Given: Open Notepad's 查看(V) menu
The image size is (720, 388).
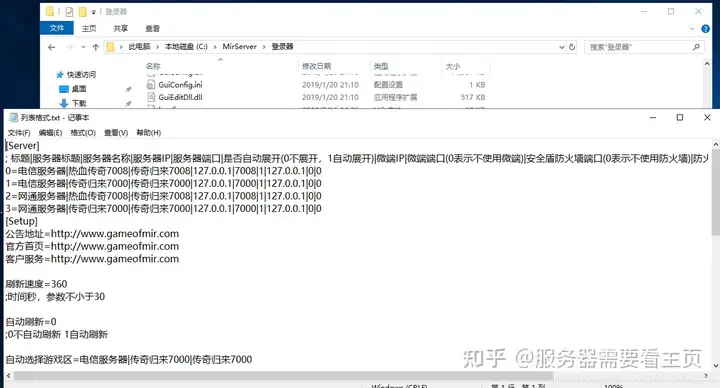Looking at the screenshot, I should coord(116,133).
